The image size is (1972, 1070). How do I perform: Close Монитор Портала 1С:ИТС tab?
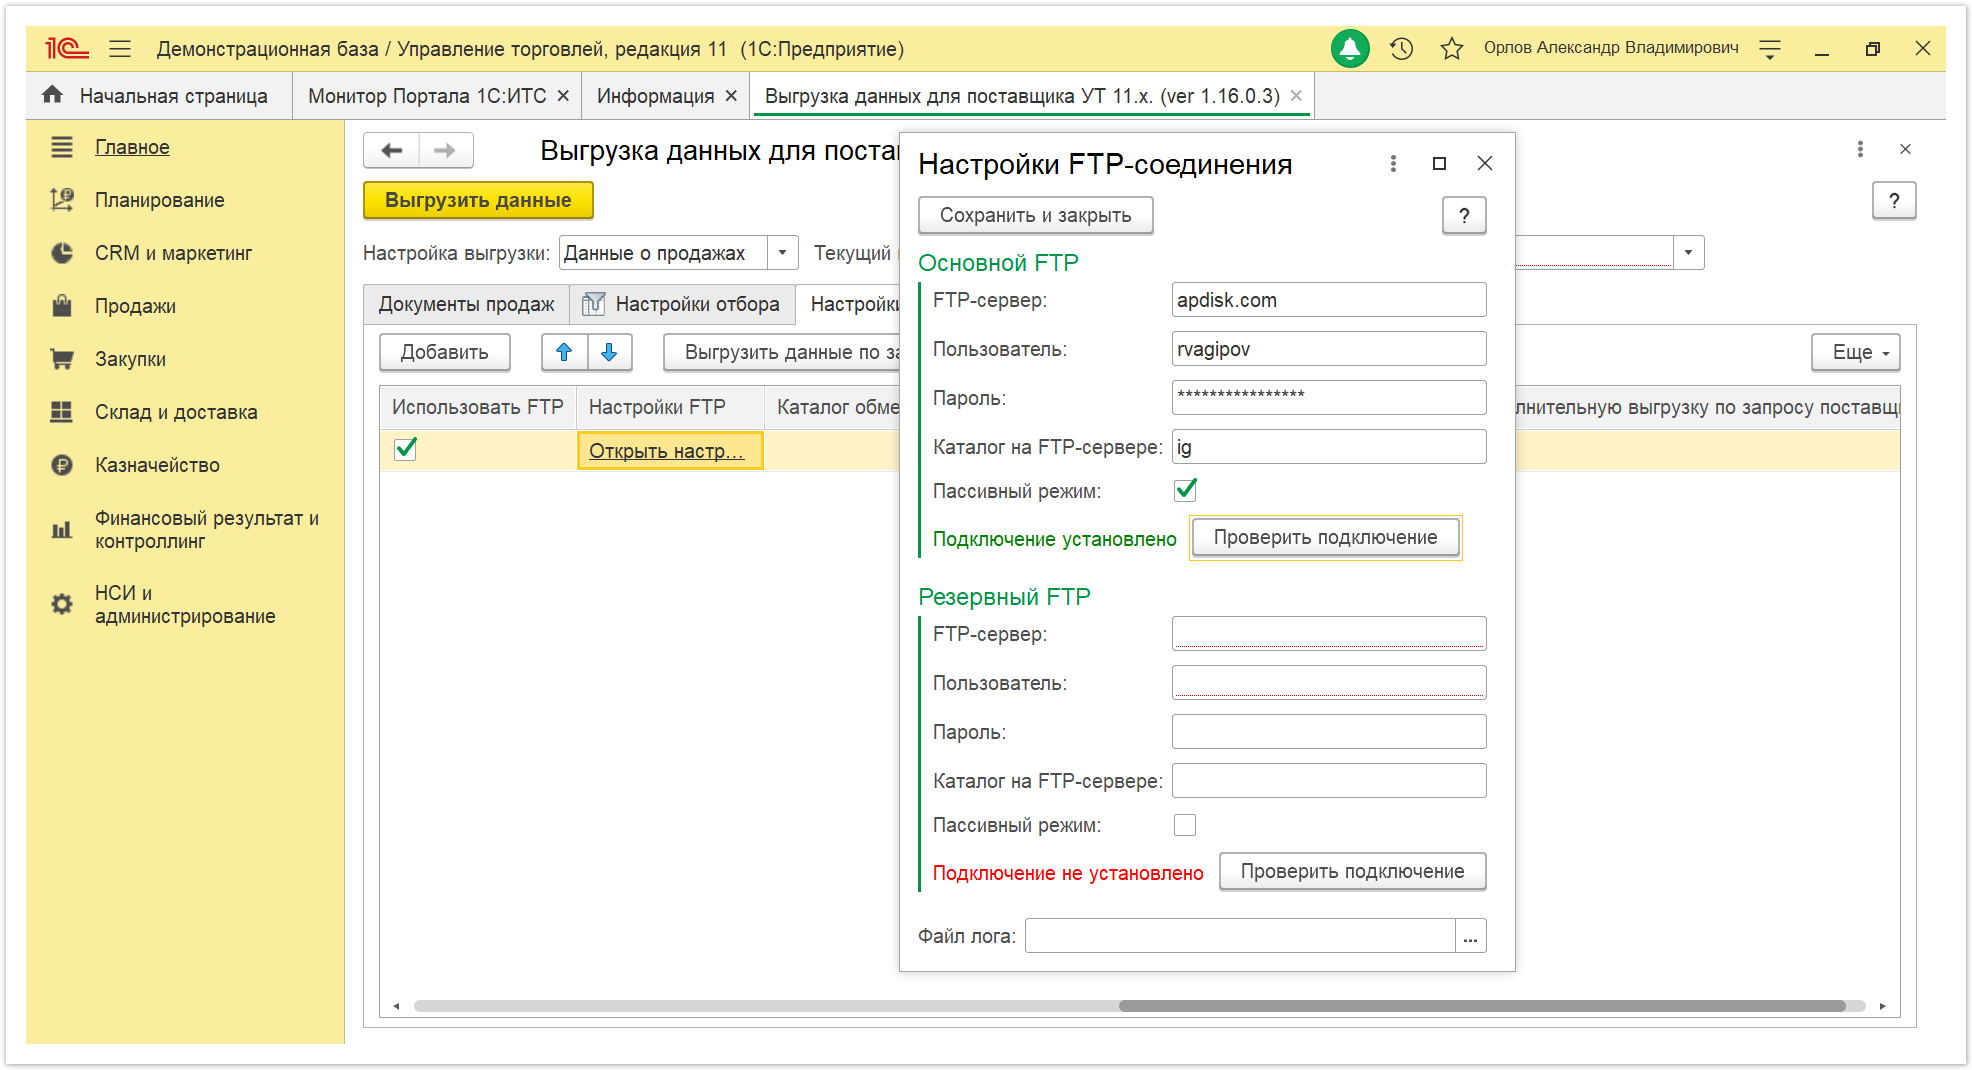[563, 96]
